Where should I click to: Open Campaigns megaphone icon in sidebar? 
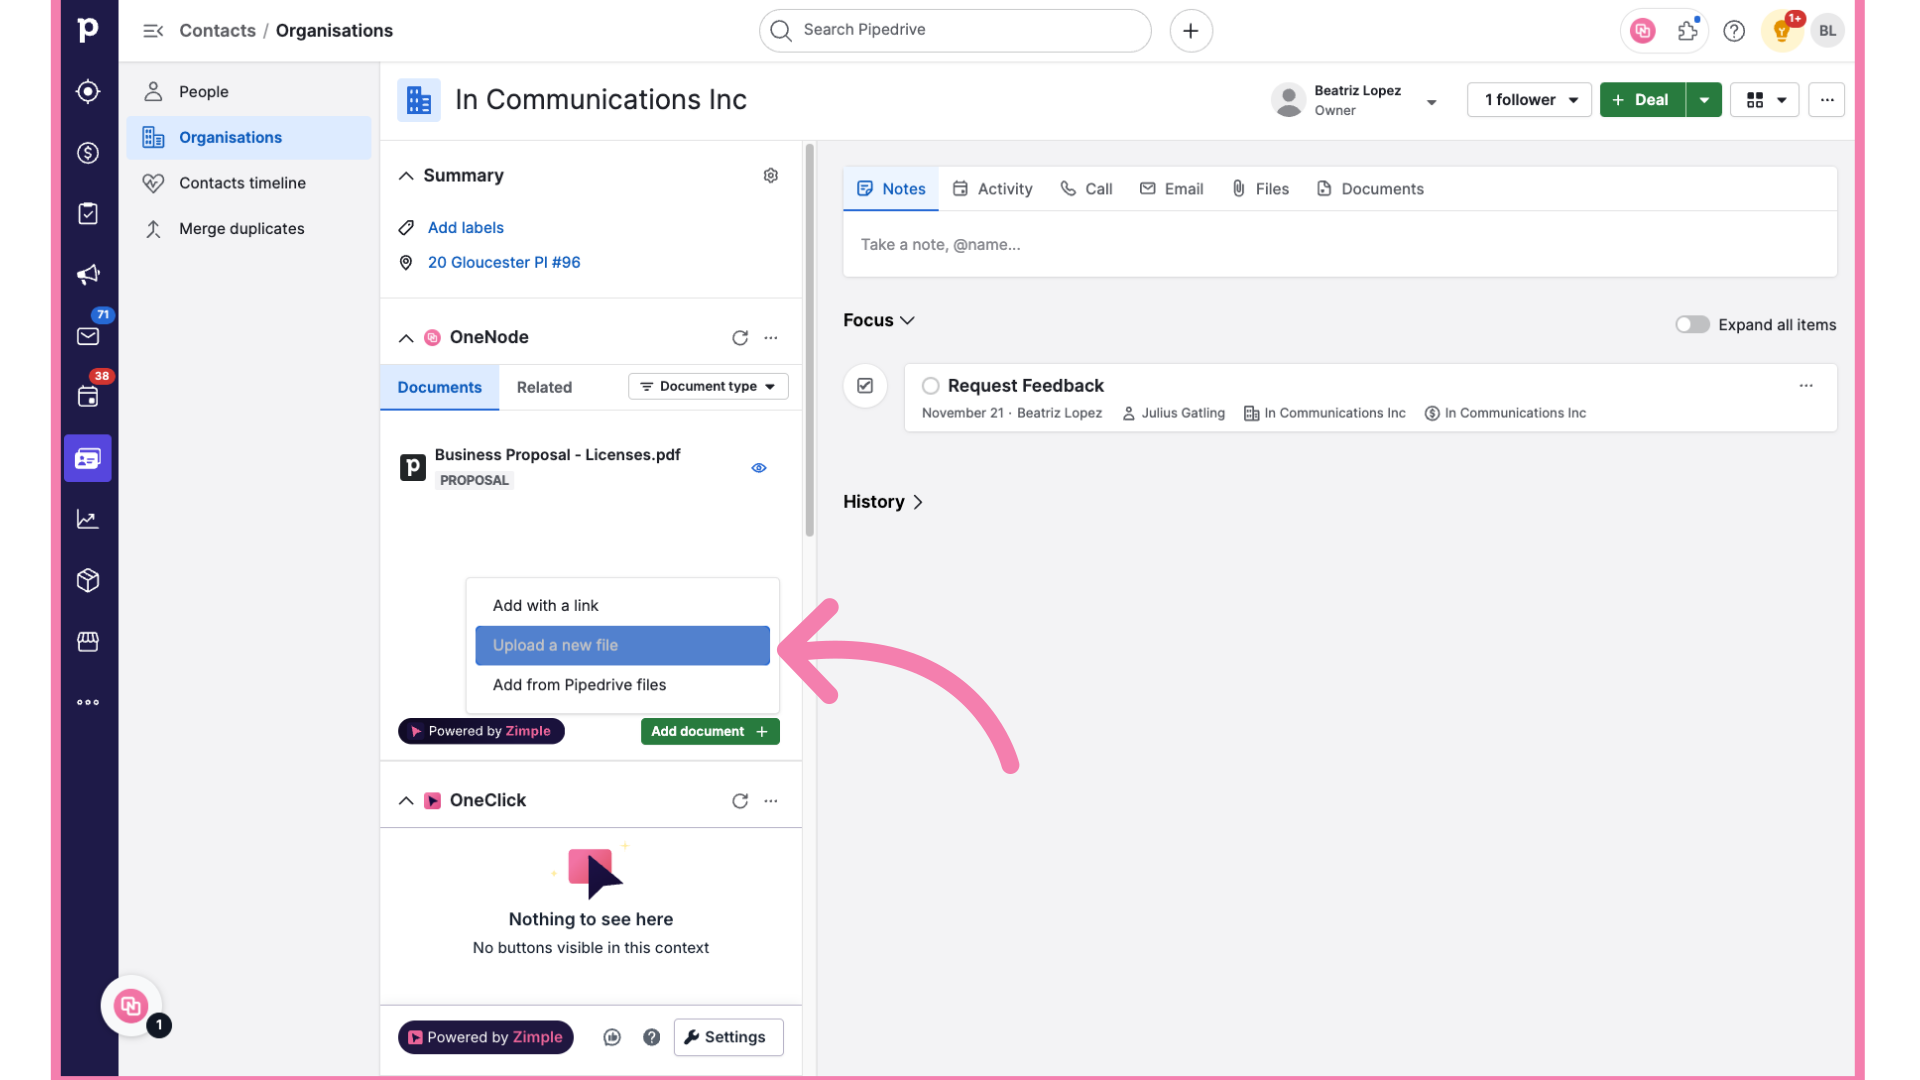click(88, 274)
